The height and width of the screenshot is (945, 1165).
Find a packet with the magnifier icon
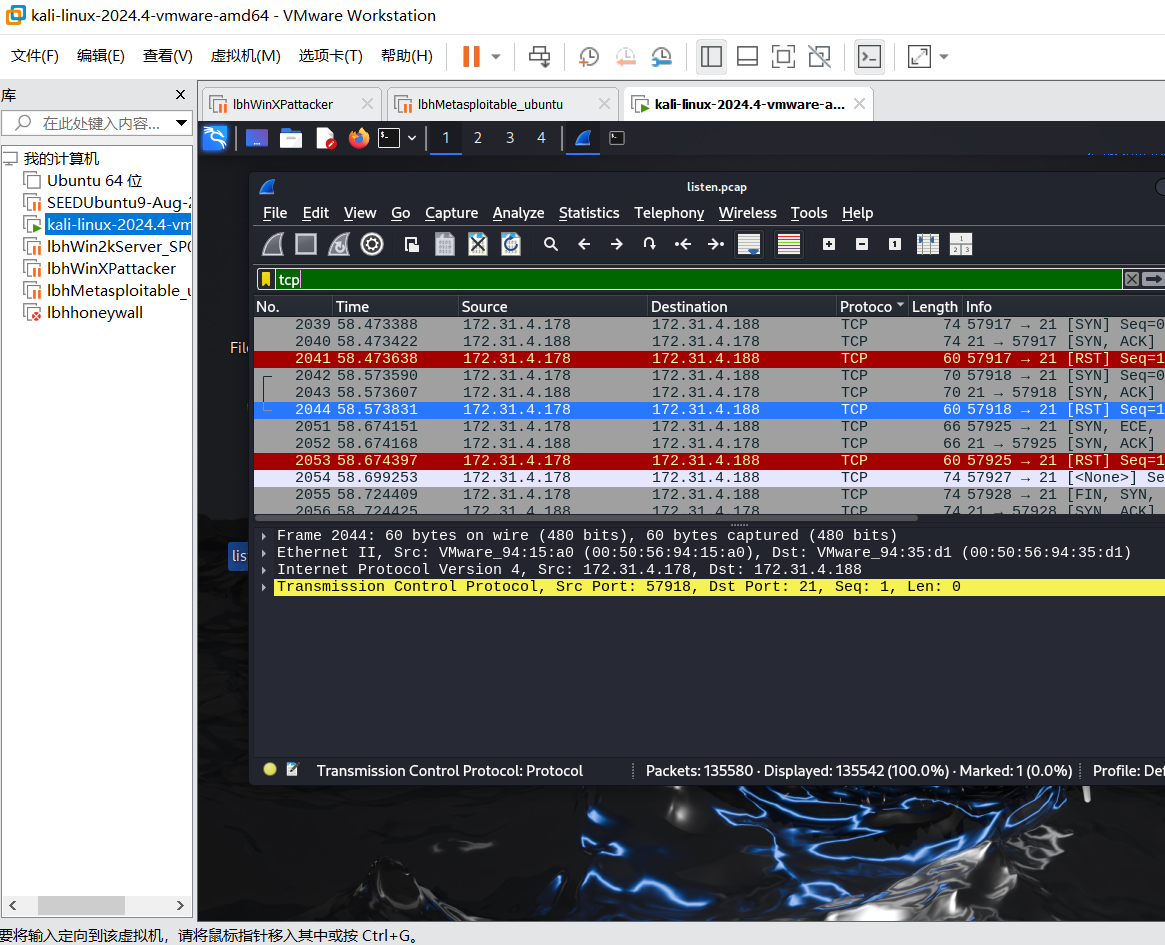point(551,244)
